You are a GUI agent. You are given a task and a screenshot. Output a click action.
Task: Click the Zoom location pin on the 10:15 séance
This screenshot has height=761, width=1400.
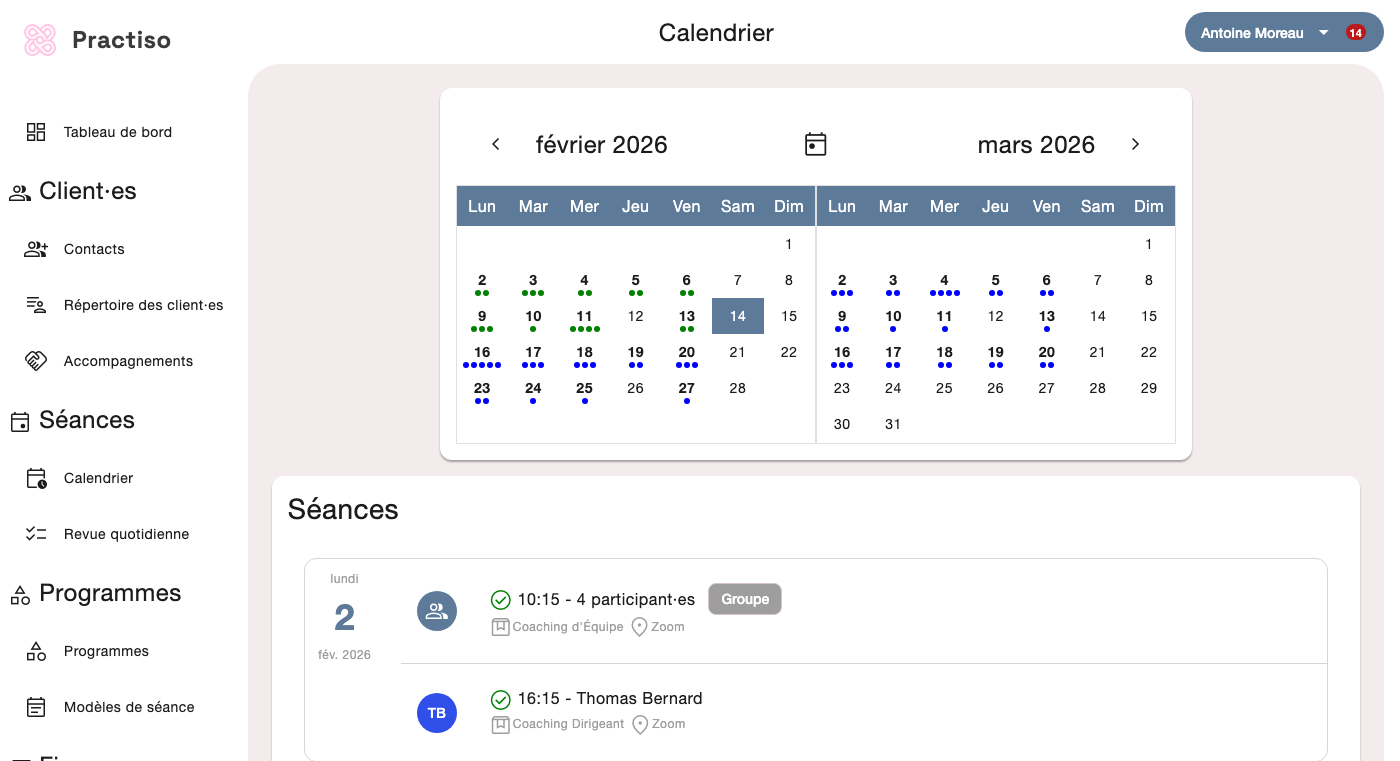(x=638, y=627)
